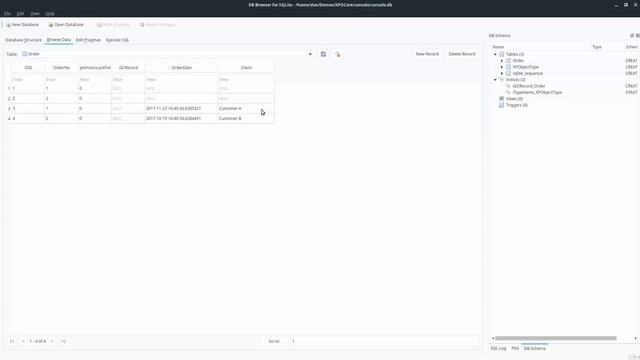Expand the sqlite_sequence table node
Image resolution: width=640 pixels, height=360 pixels.
point(502,73)
